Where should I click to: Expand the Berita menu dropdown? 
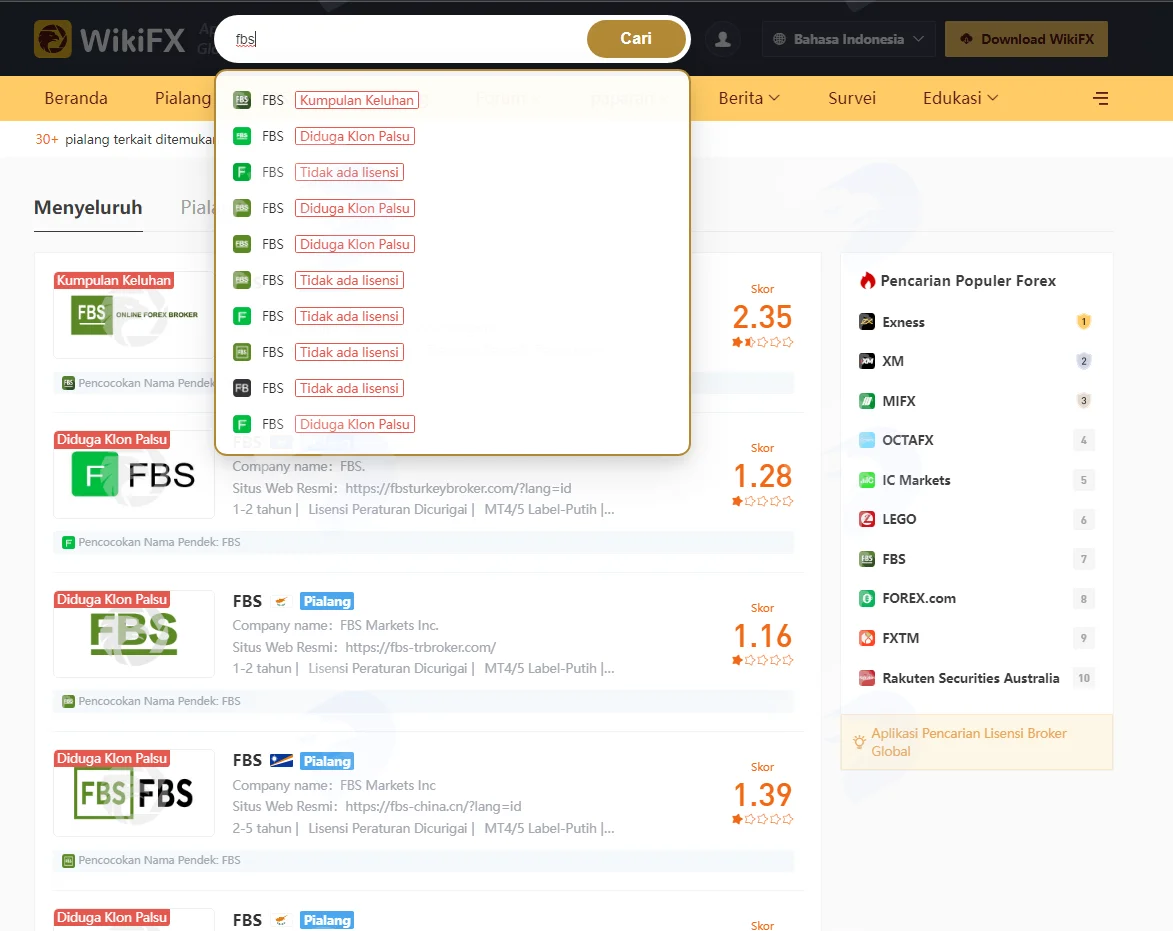click(749, 98)
